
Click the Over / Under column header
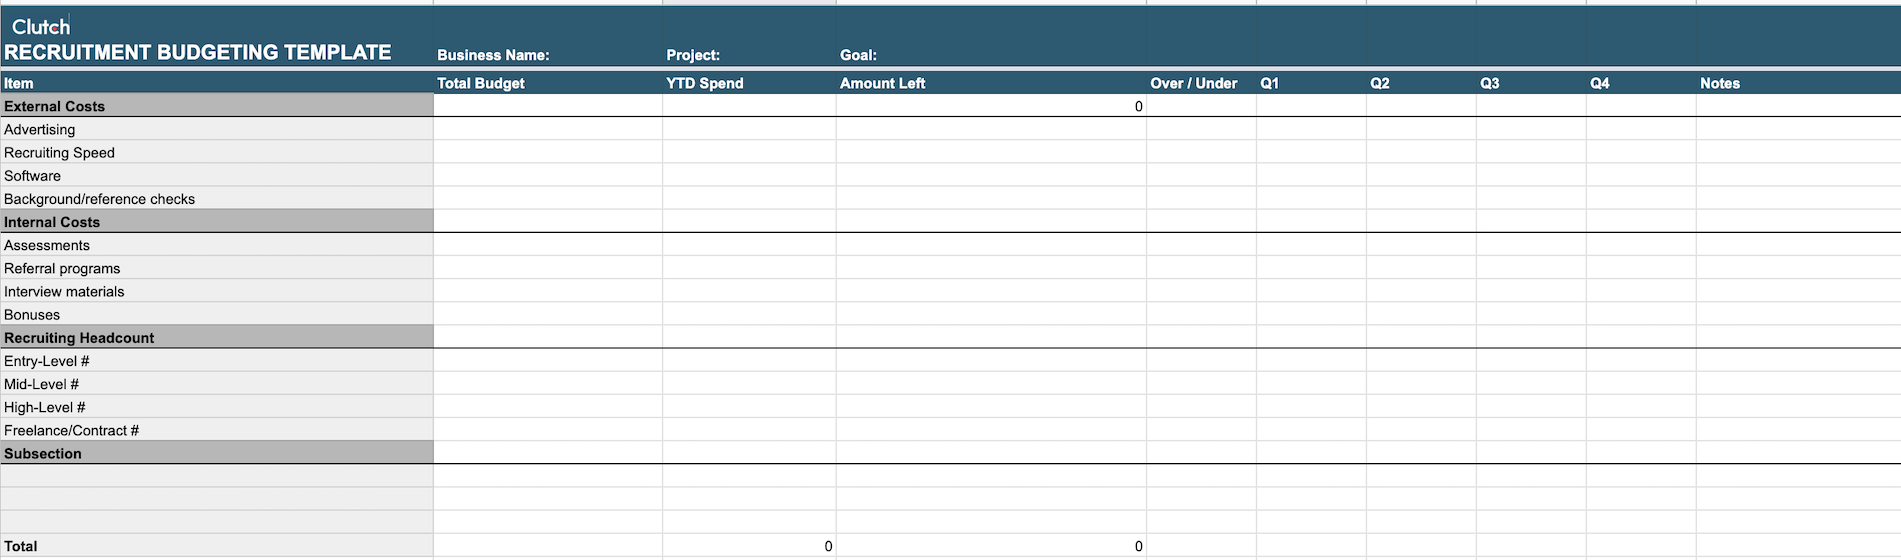1194,83
